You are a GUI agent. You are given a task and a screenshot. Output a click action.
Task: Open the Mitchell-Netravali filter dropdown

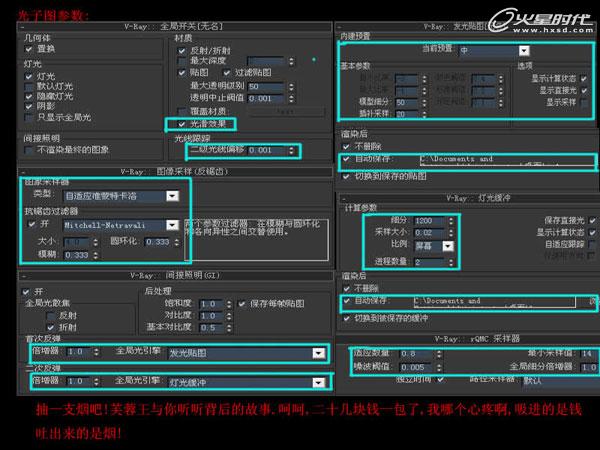click(x=173, y=225)
